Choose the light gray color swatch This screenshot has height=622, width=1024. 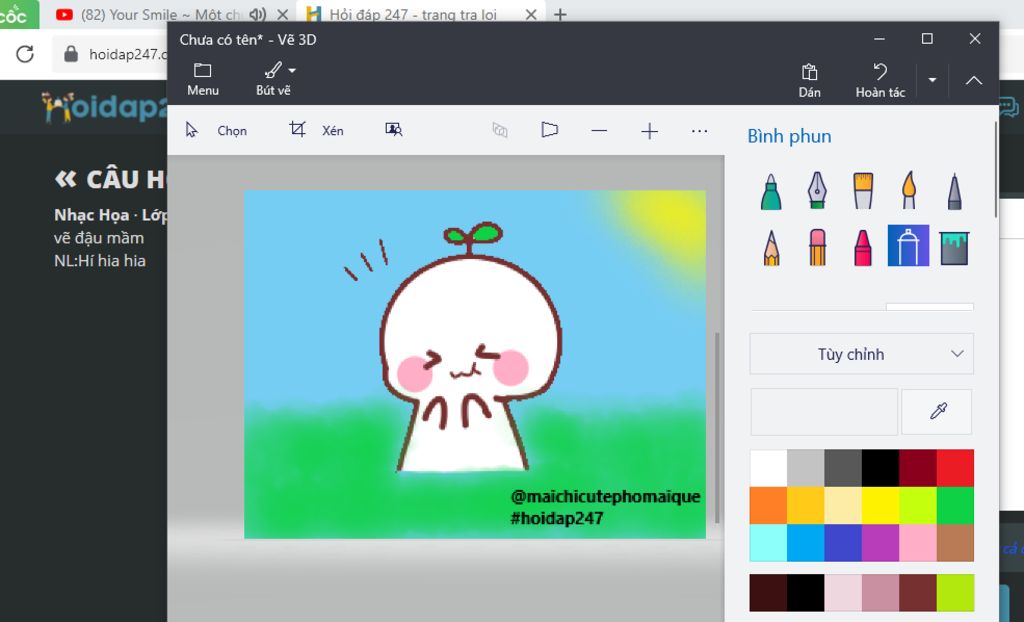(805, 468)
